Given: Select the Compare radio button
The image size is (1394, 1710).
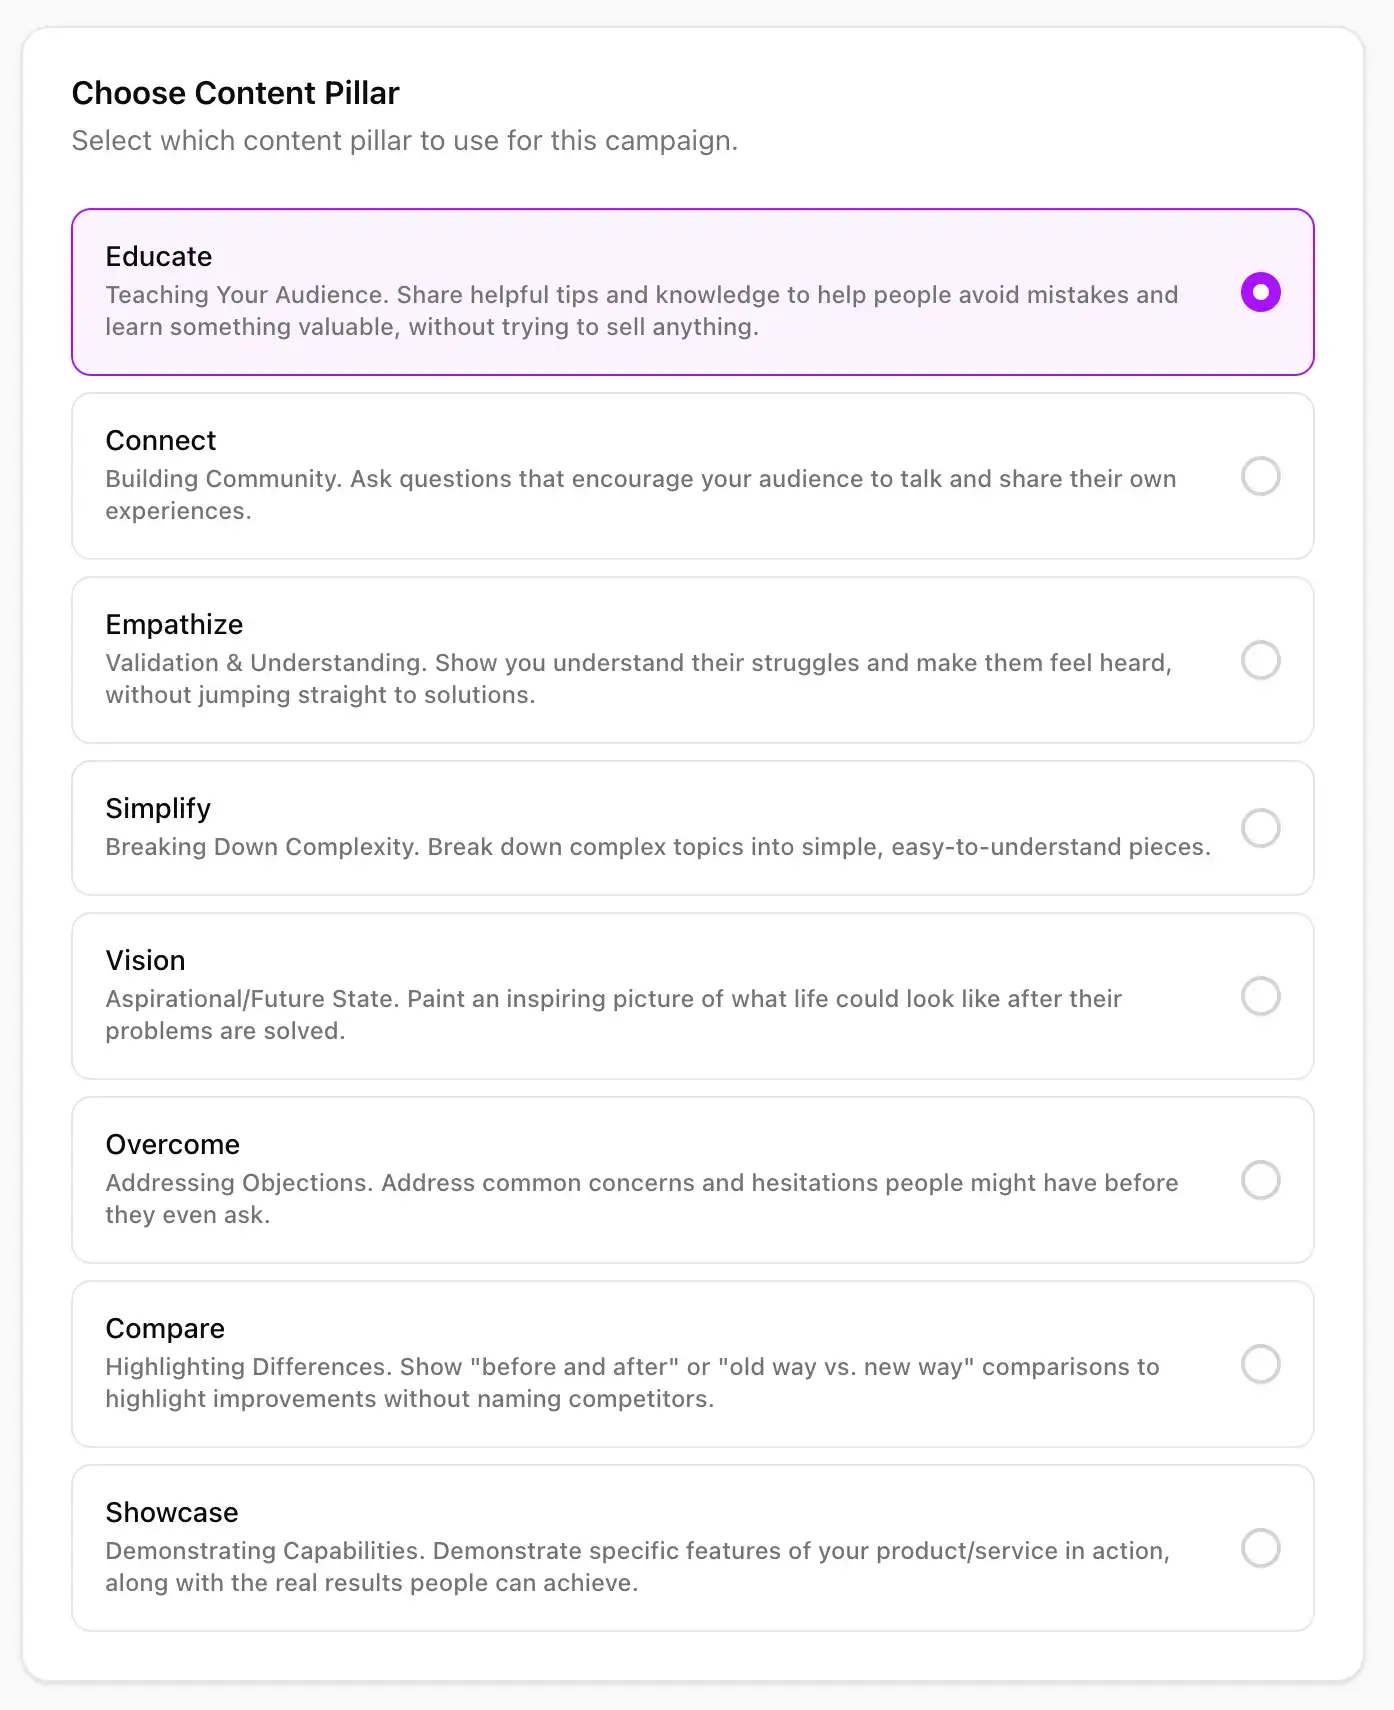Looking at the screenshot, I should pos(1261,1364).
